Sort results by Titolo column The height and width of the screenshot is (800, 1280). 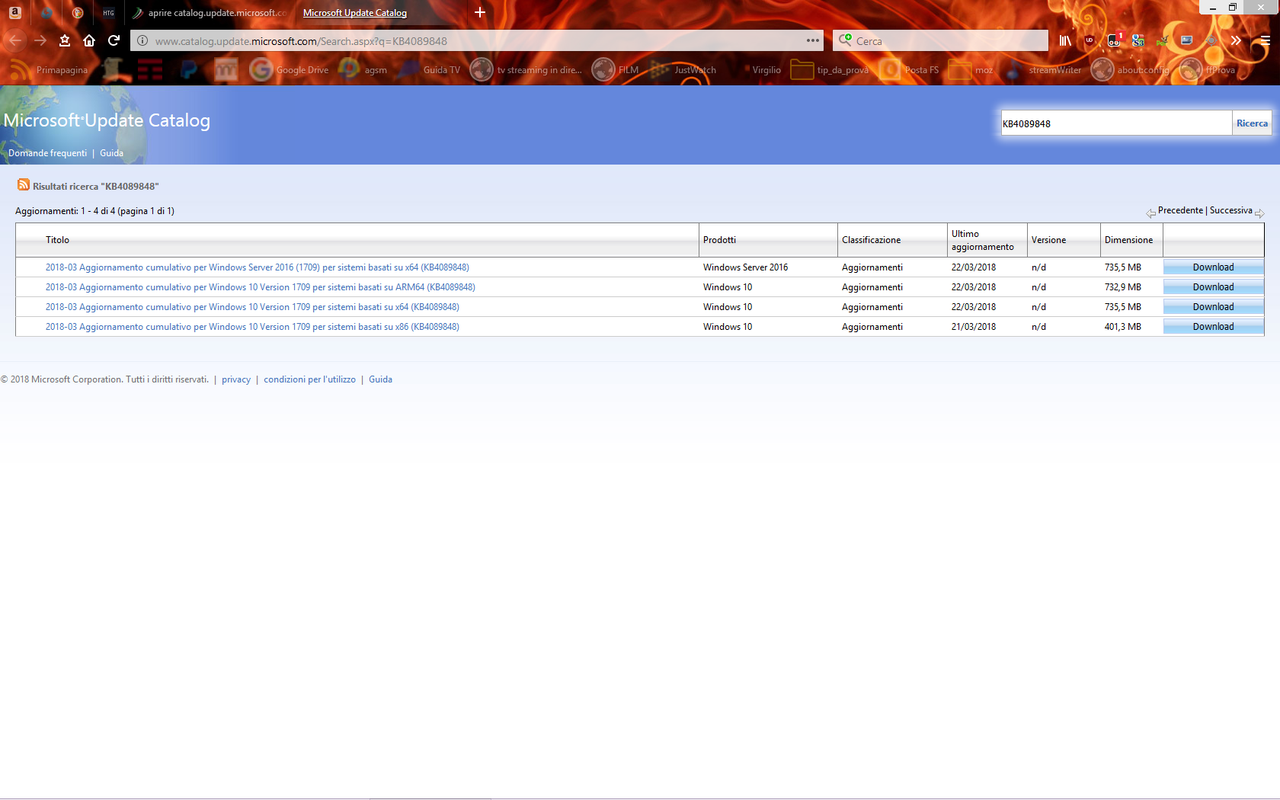pyautogui.click(x=58, y=240)
